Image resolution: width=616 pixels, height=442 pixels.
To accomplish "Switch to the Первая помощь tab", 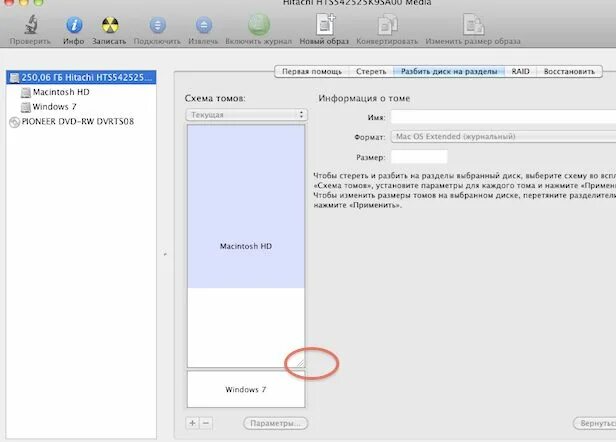I will pyautogui.click(x=312, y=72).
